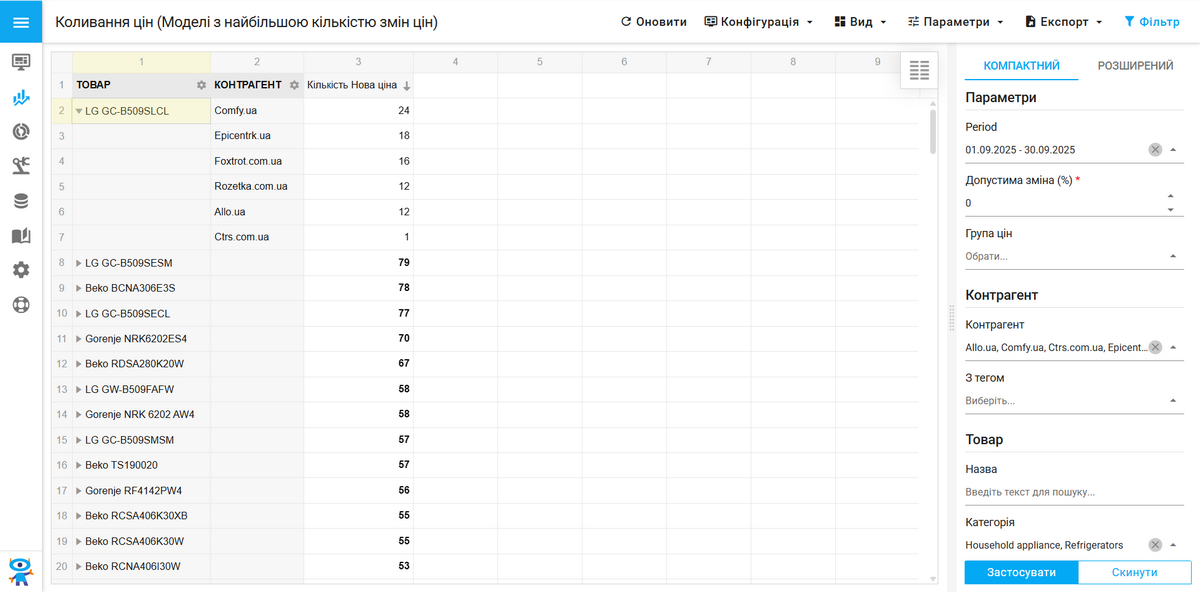
Task: Clear the selected Категорія values
Action: click(1155, 545)
